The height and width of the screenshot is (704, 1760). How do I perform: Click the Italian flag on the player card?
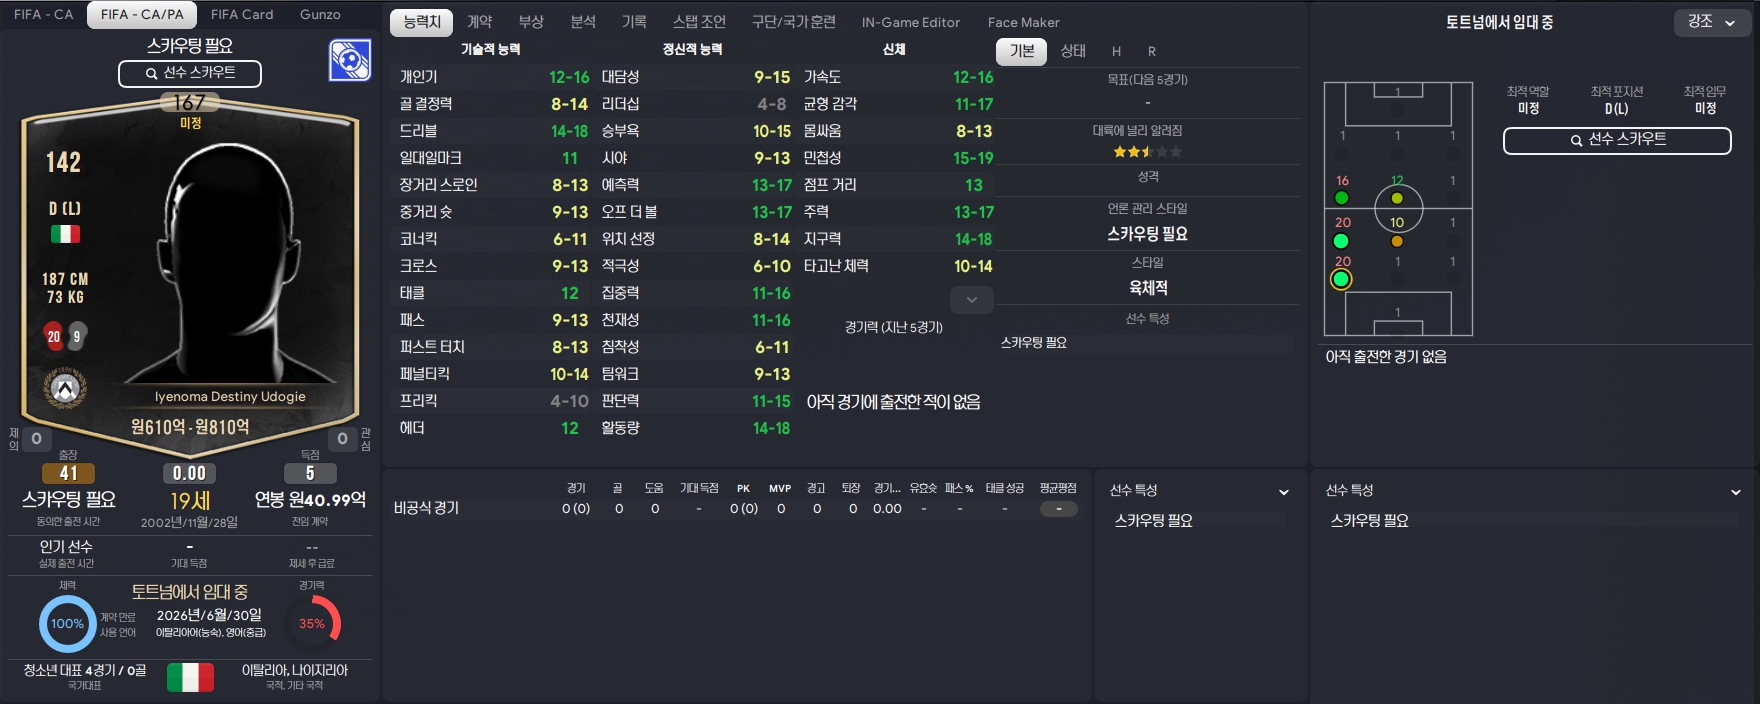click(x=65, y=234)
